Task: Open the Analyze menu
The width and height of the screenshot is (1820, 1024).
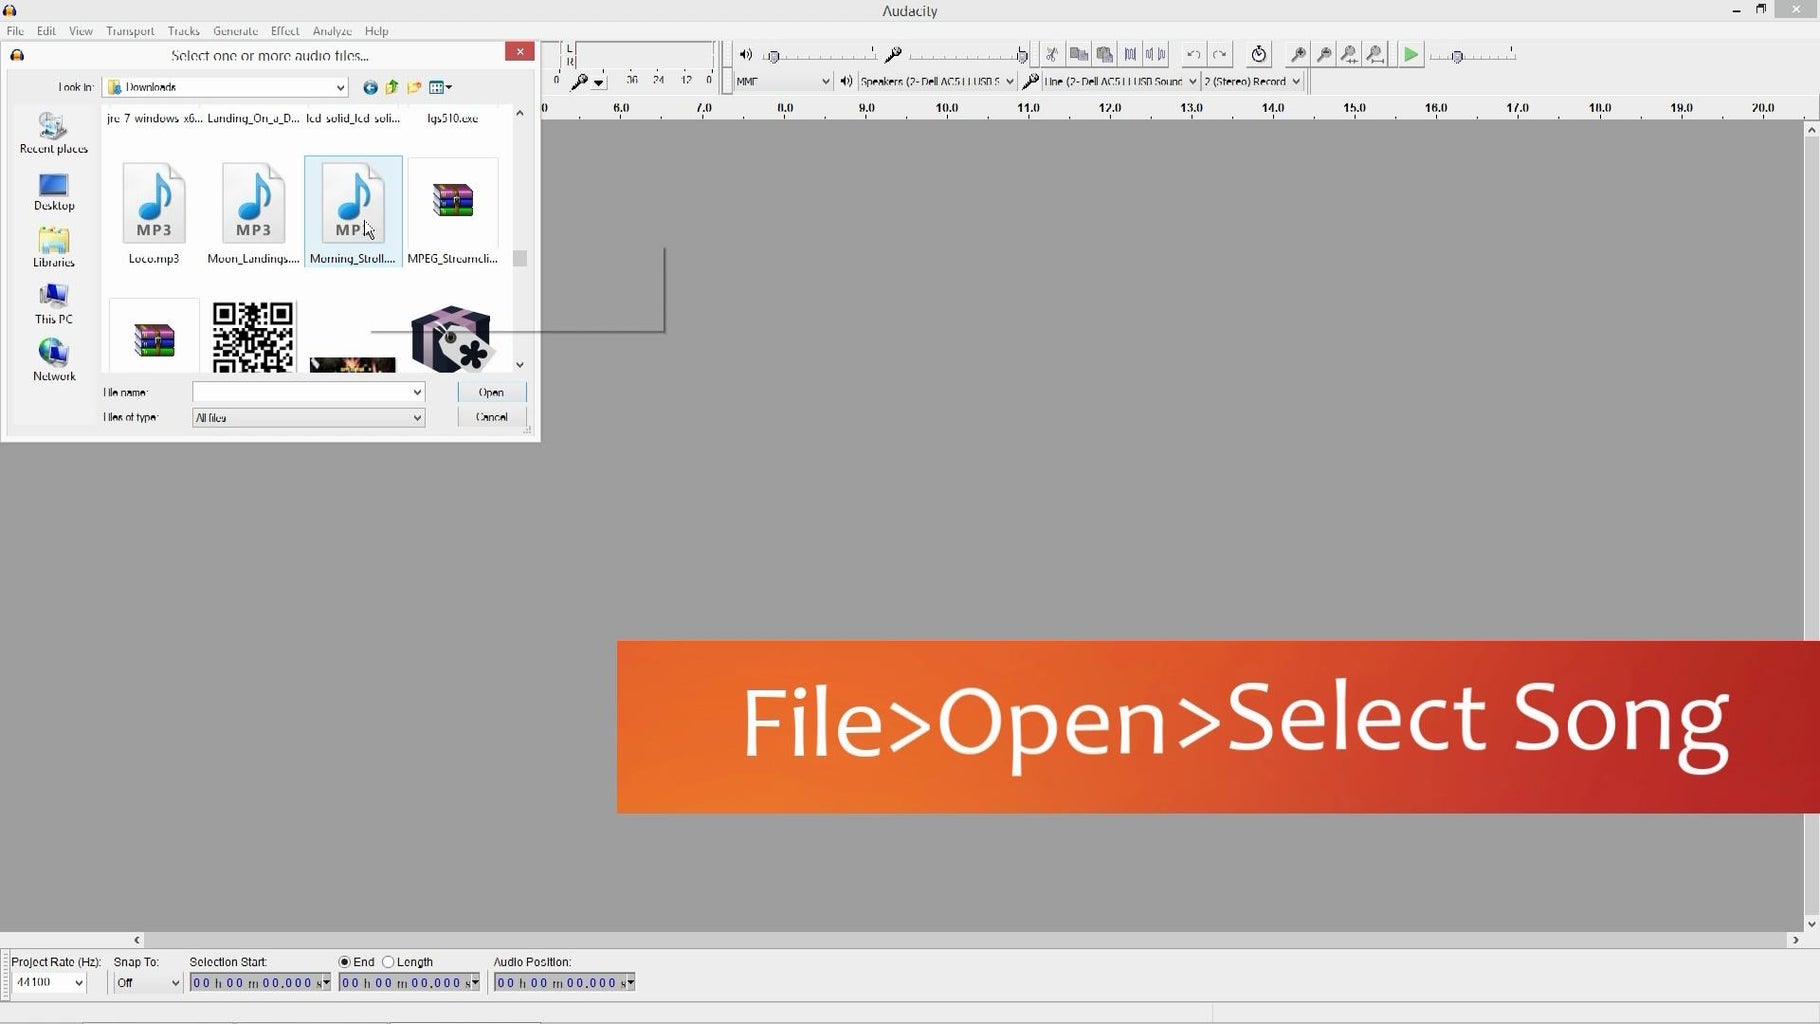Action: pyautogui.click(x=332, y=31)
